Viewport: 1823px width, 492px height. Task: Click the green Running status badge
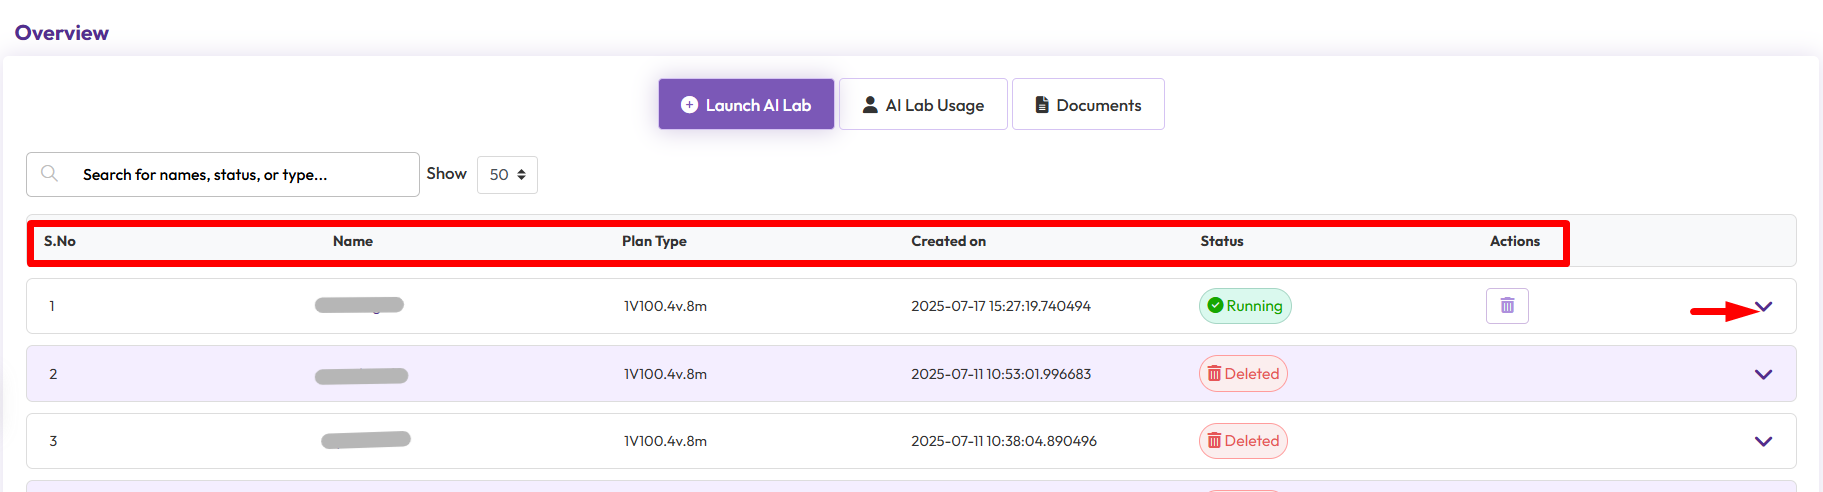(x=1245, y=306)
